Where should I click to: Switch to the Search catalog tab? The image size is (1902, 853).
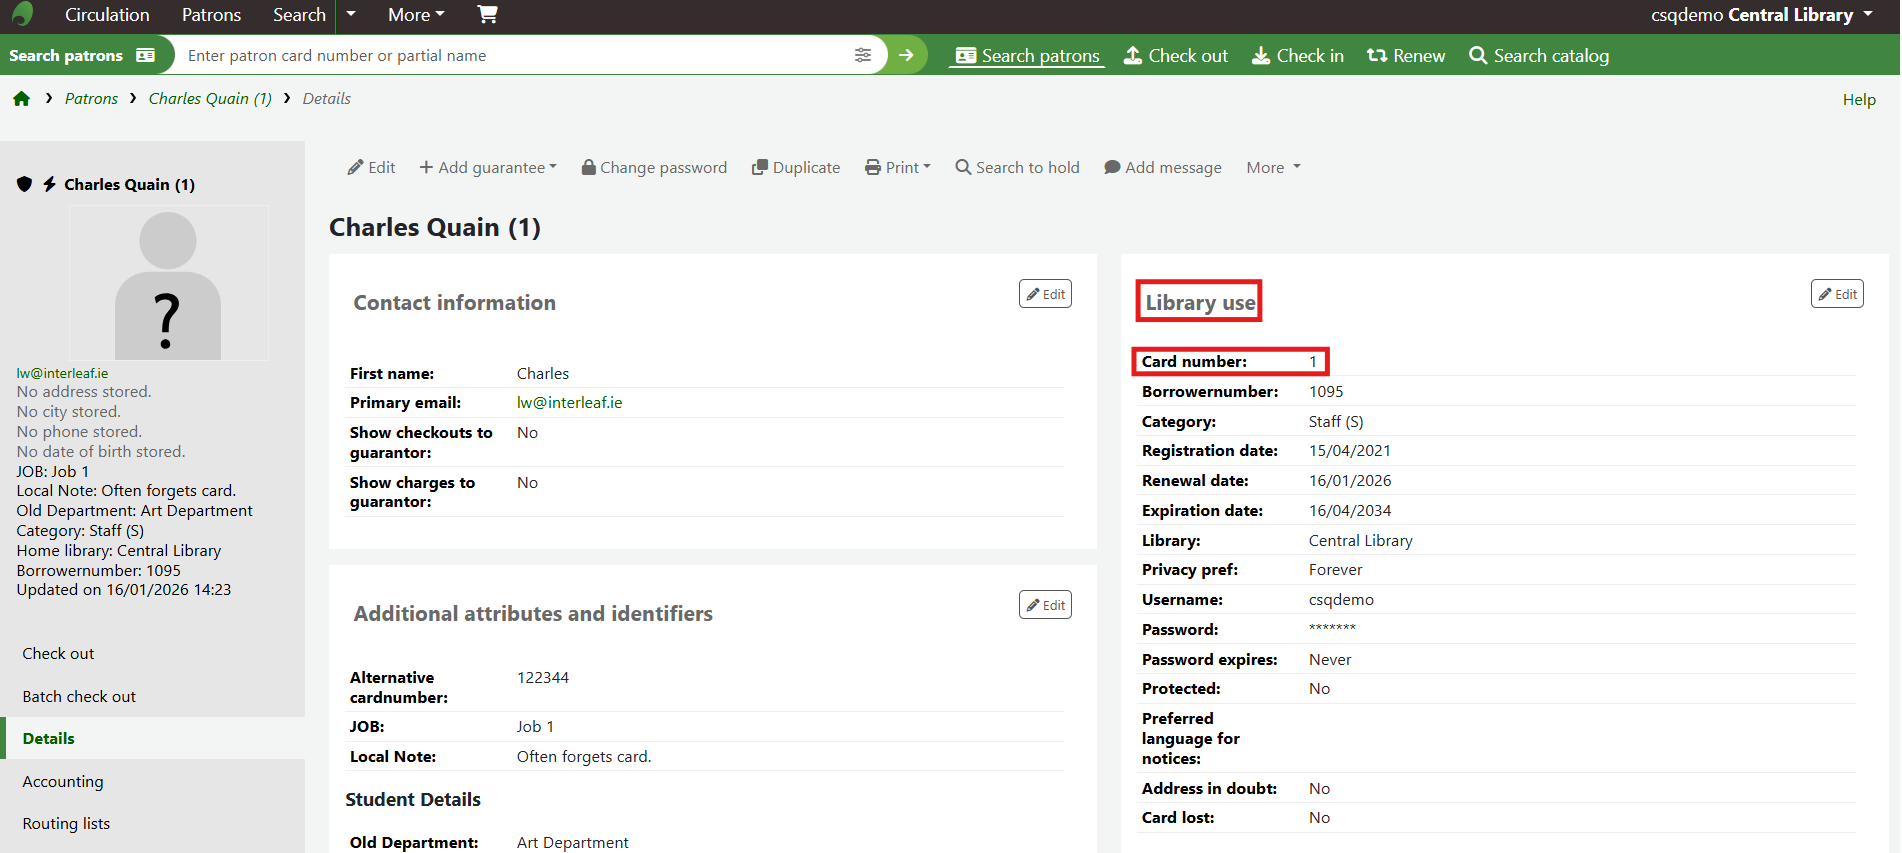(1539, 56)
